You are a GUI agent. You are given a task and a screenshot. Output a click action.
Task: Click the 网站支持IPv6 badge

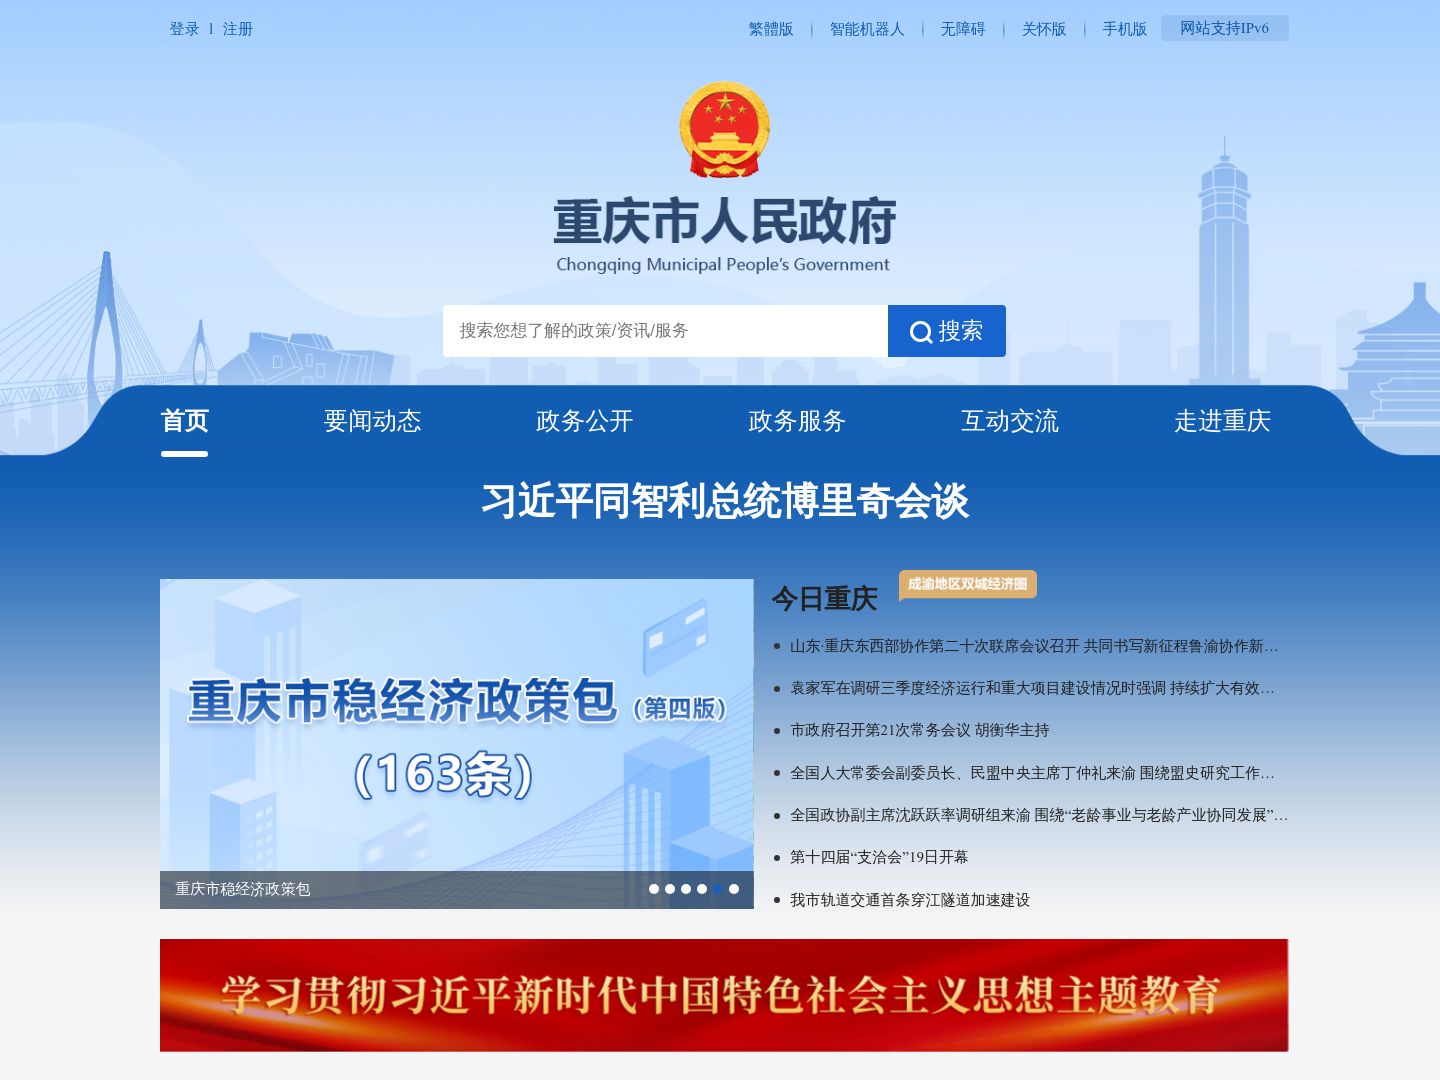point(1225,28)
